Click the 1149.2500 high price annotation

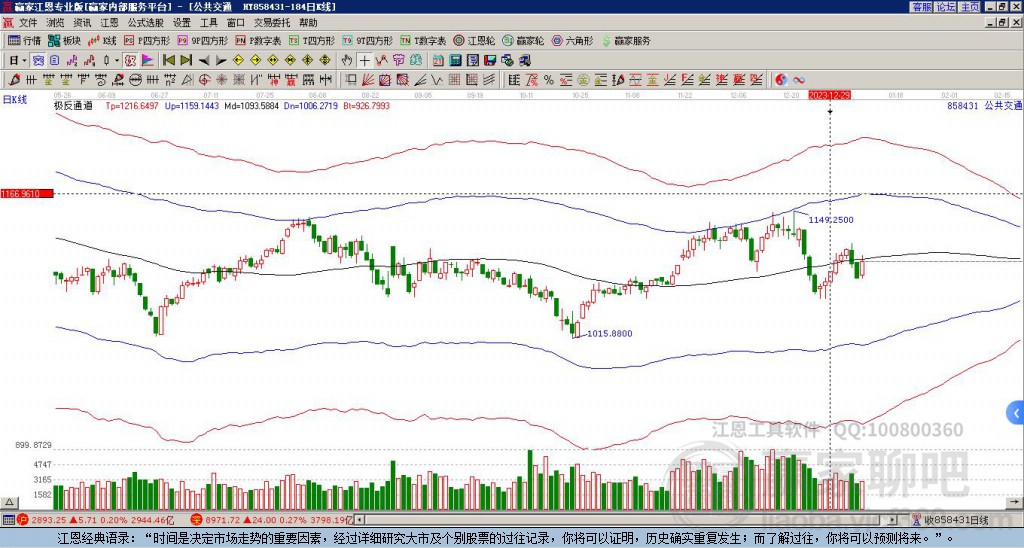[831, 220]
